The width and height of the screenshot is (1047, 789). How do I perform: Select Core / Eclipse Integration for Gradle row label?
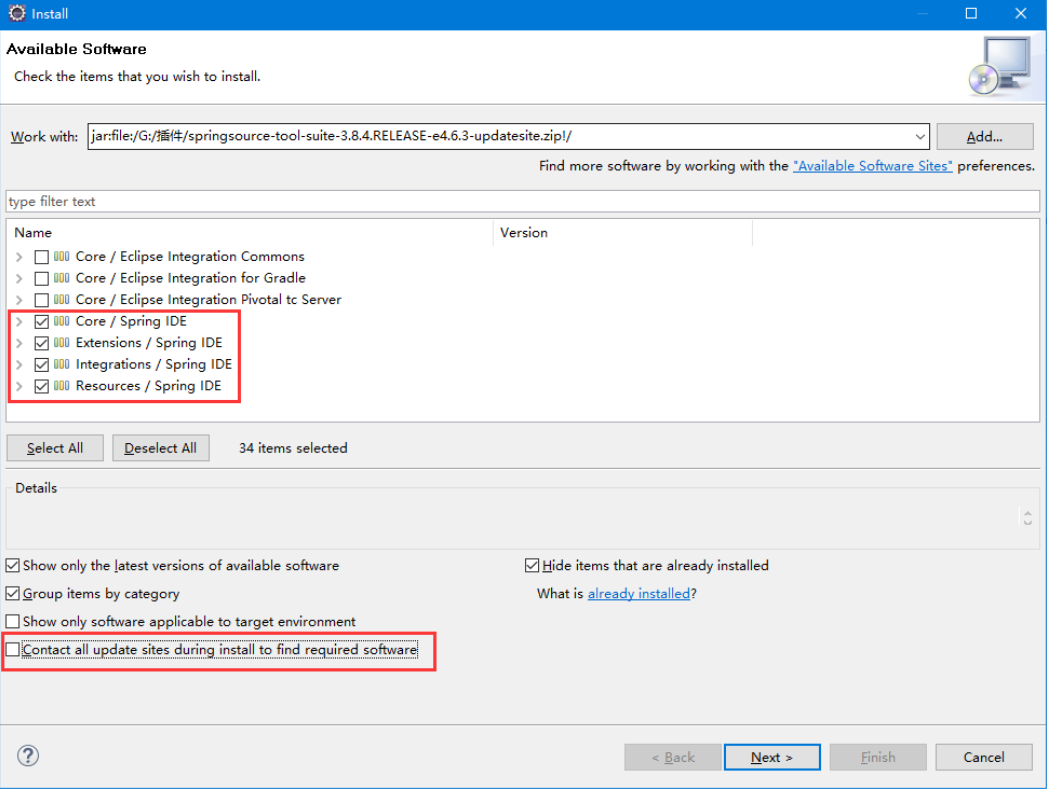190,278
